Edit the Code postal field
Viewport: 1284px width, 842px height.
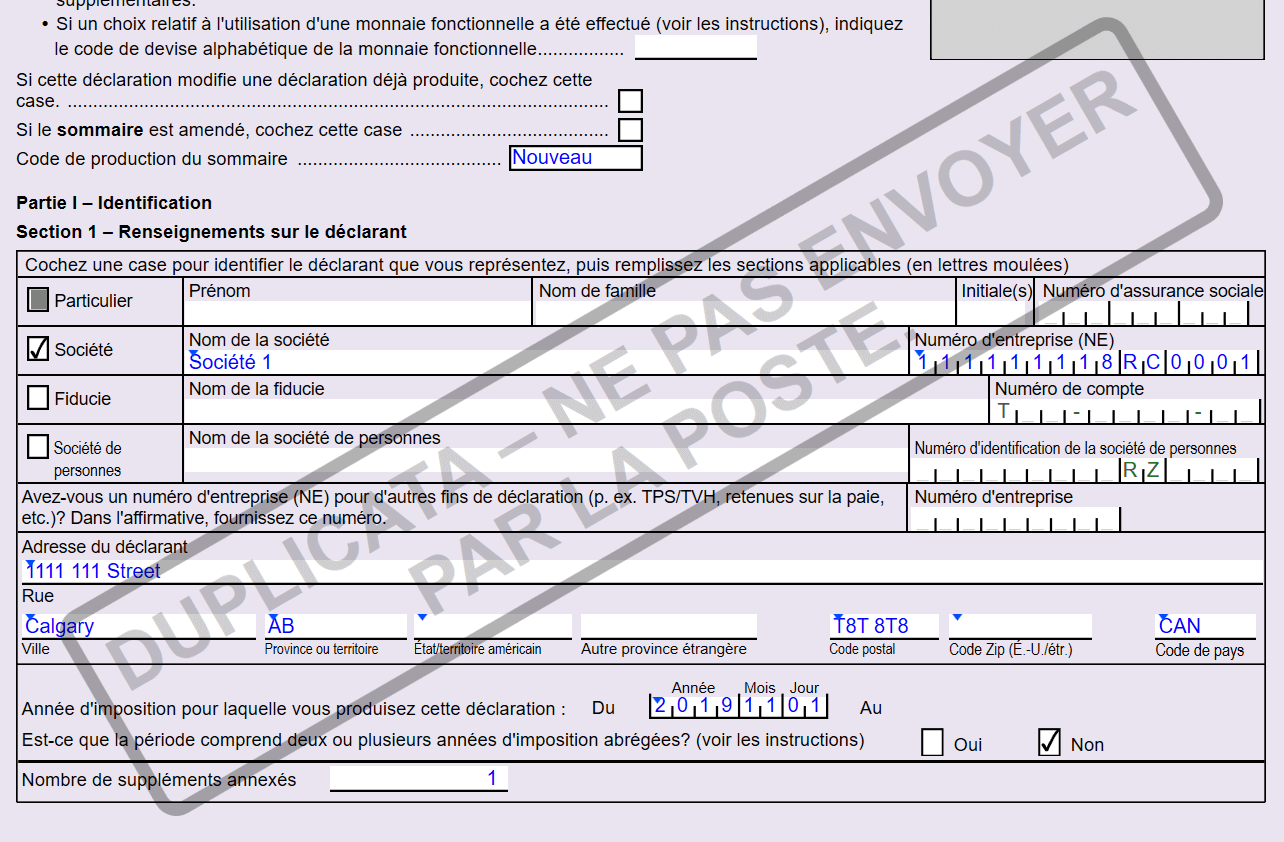(x=884, y=626)
